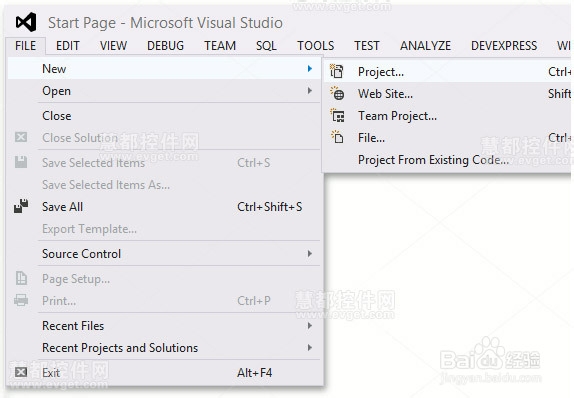Screen dimensions: 574x398
Task: Choose Exit from the File menu
Action: (164, 373)
